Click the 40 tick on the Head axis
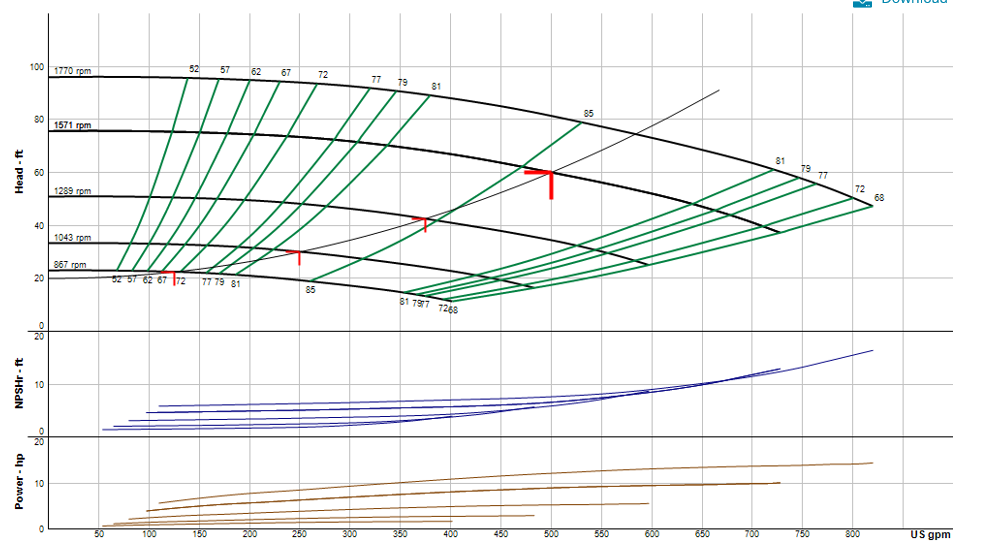This screenshot has width=989, height=553. [x=39, y=225]
